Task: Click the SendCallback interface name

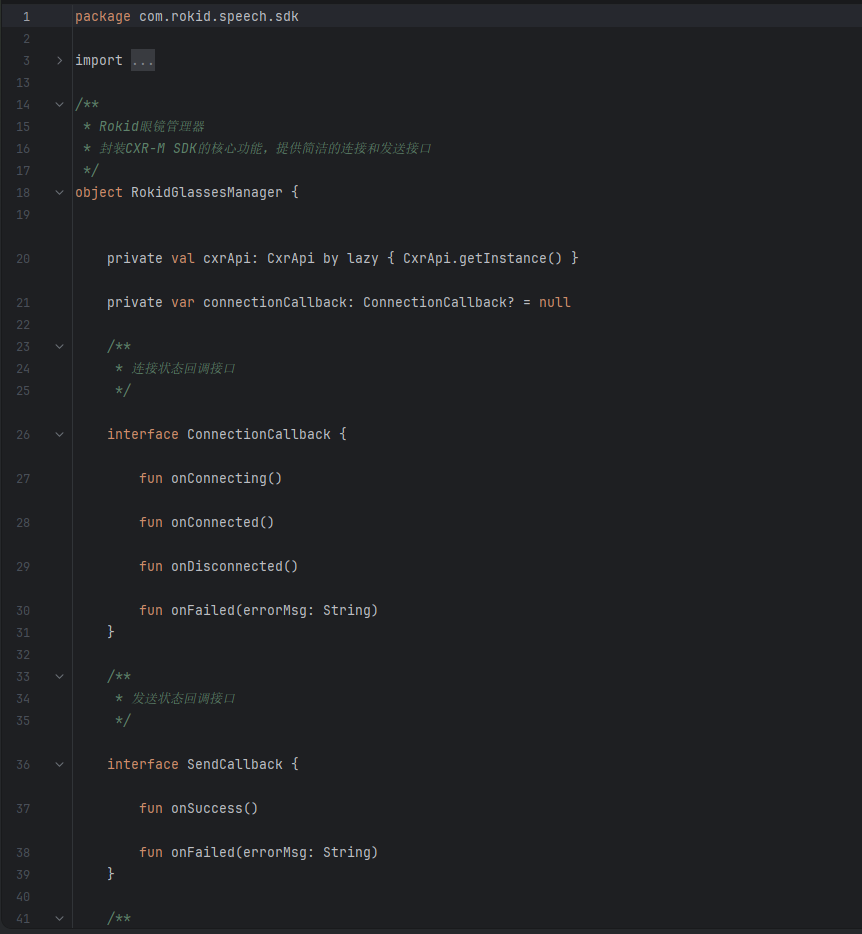Action: pos(235,765)
